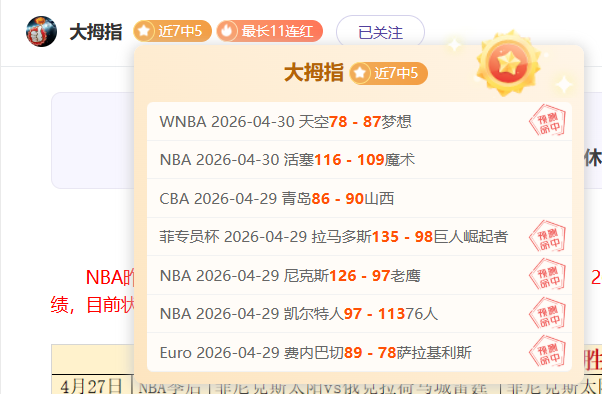
Task: Select 预测命中 stamp on 尼克斯 row
Action: 547,274
